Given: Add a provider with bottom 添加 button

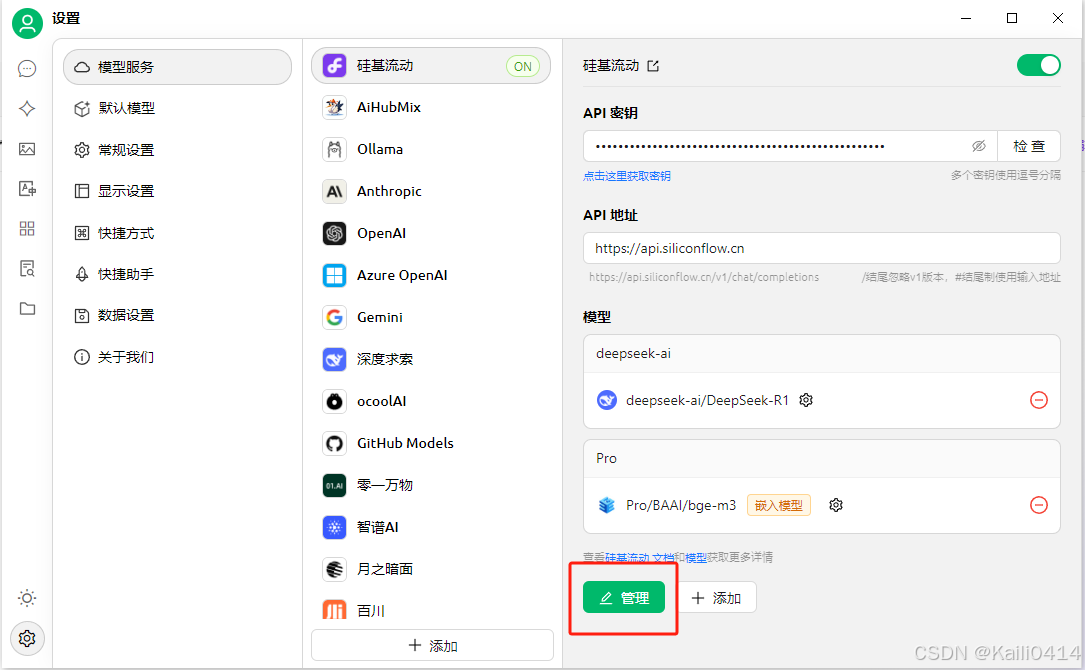Looking at the screenshot, I should [432, 645].
